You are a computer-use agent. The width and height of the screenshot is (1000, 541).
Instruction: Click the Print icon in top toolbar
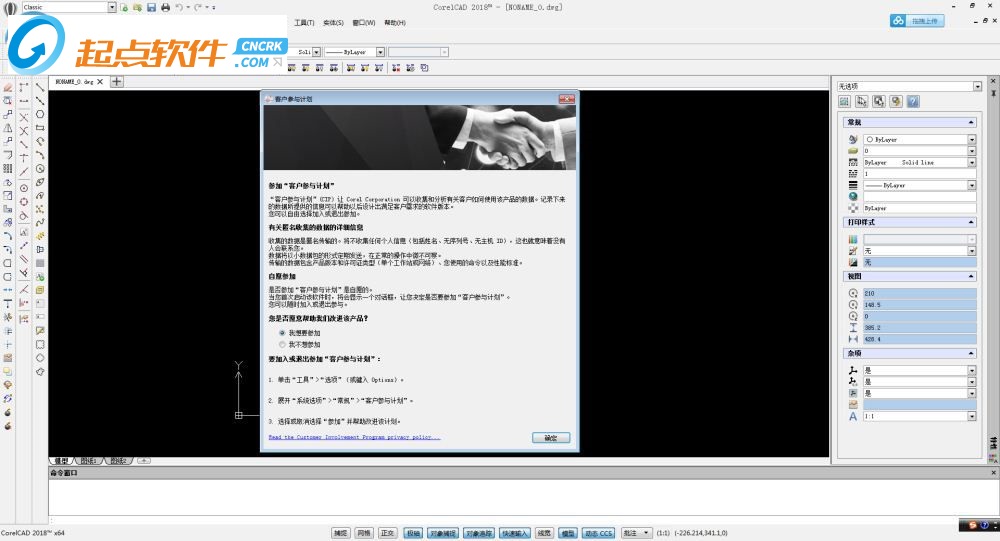(x=165, y=8)
